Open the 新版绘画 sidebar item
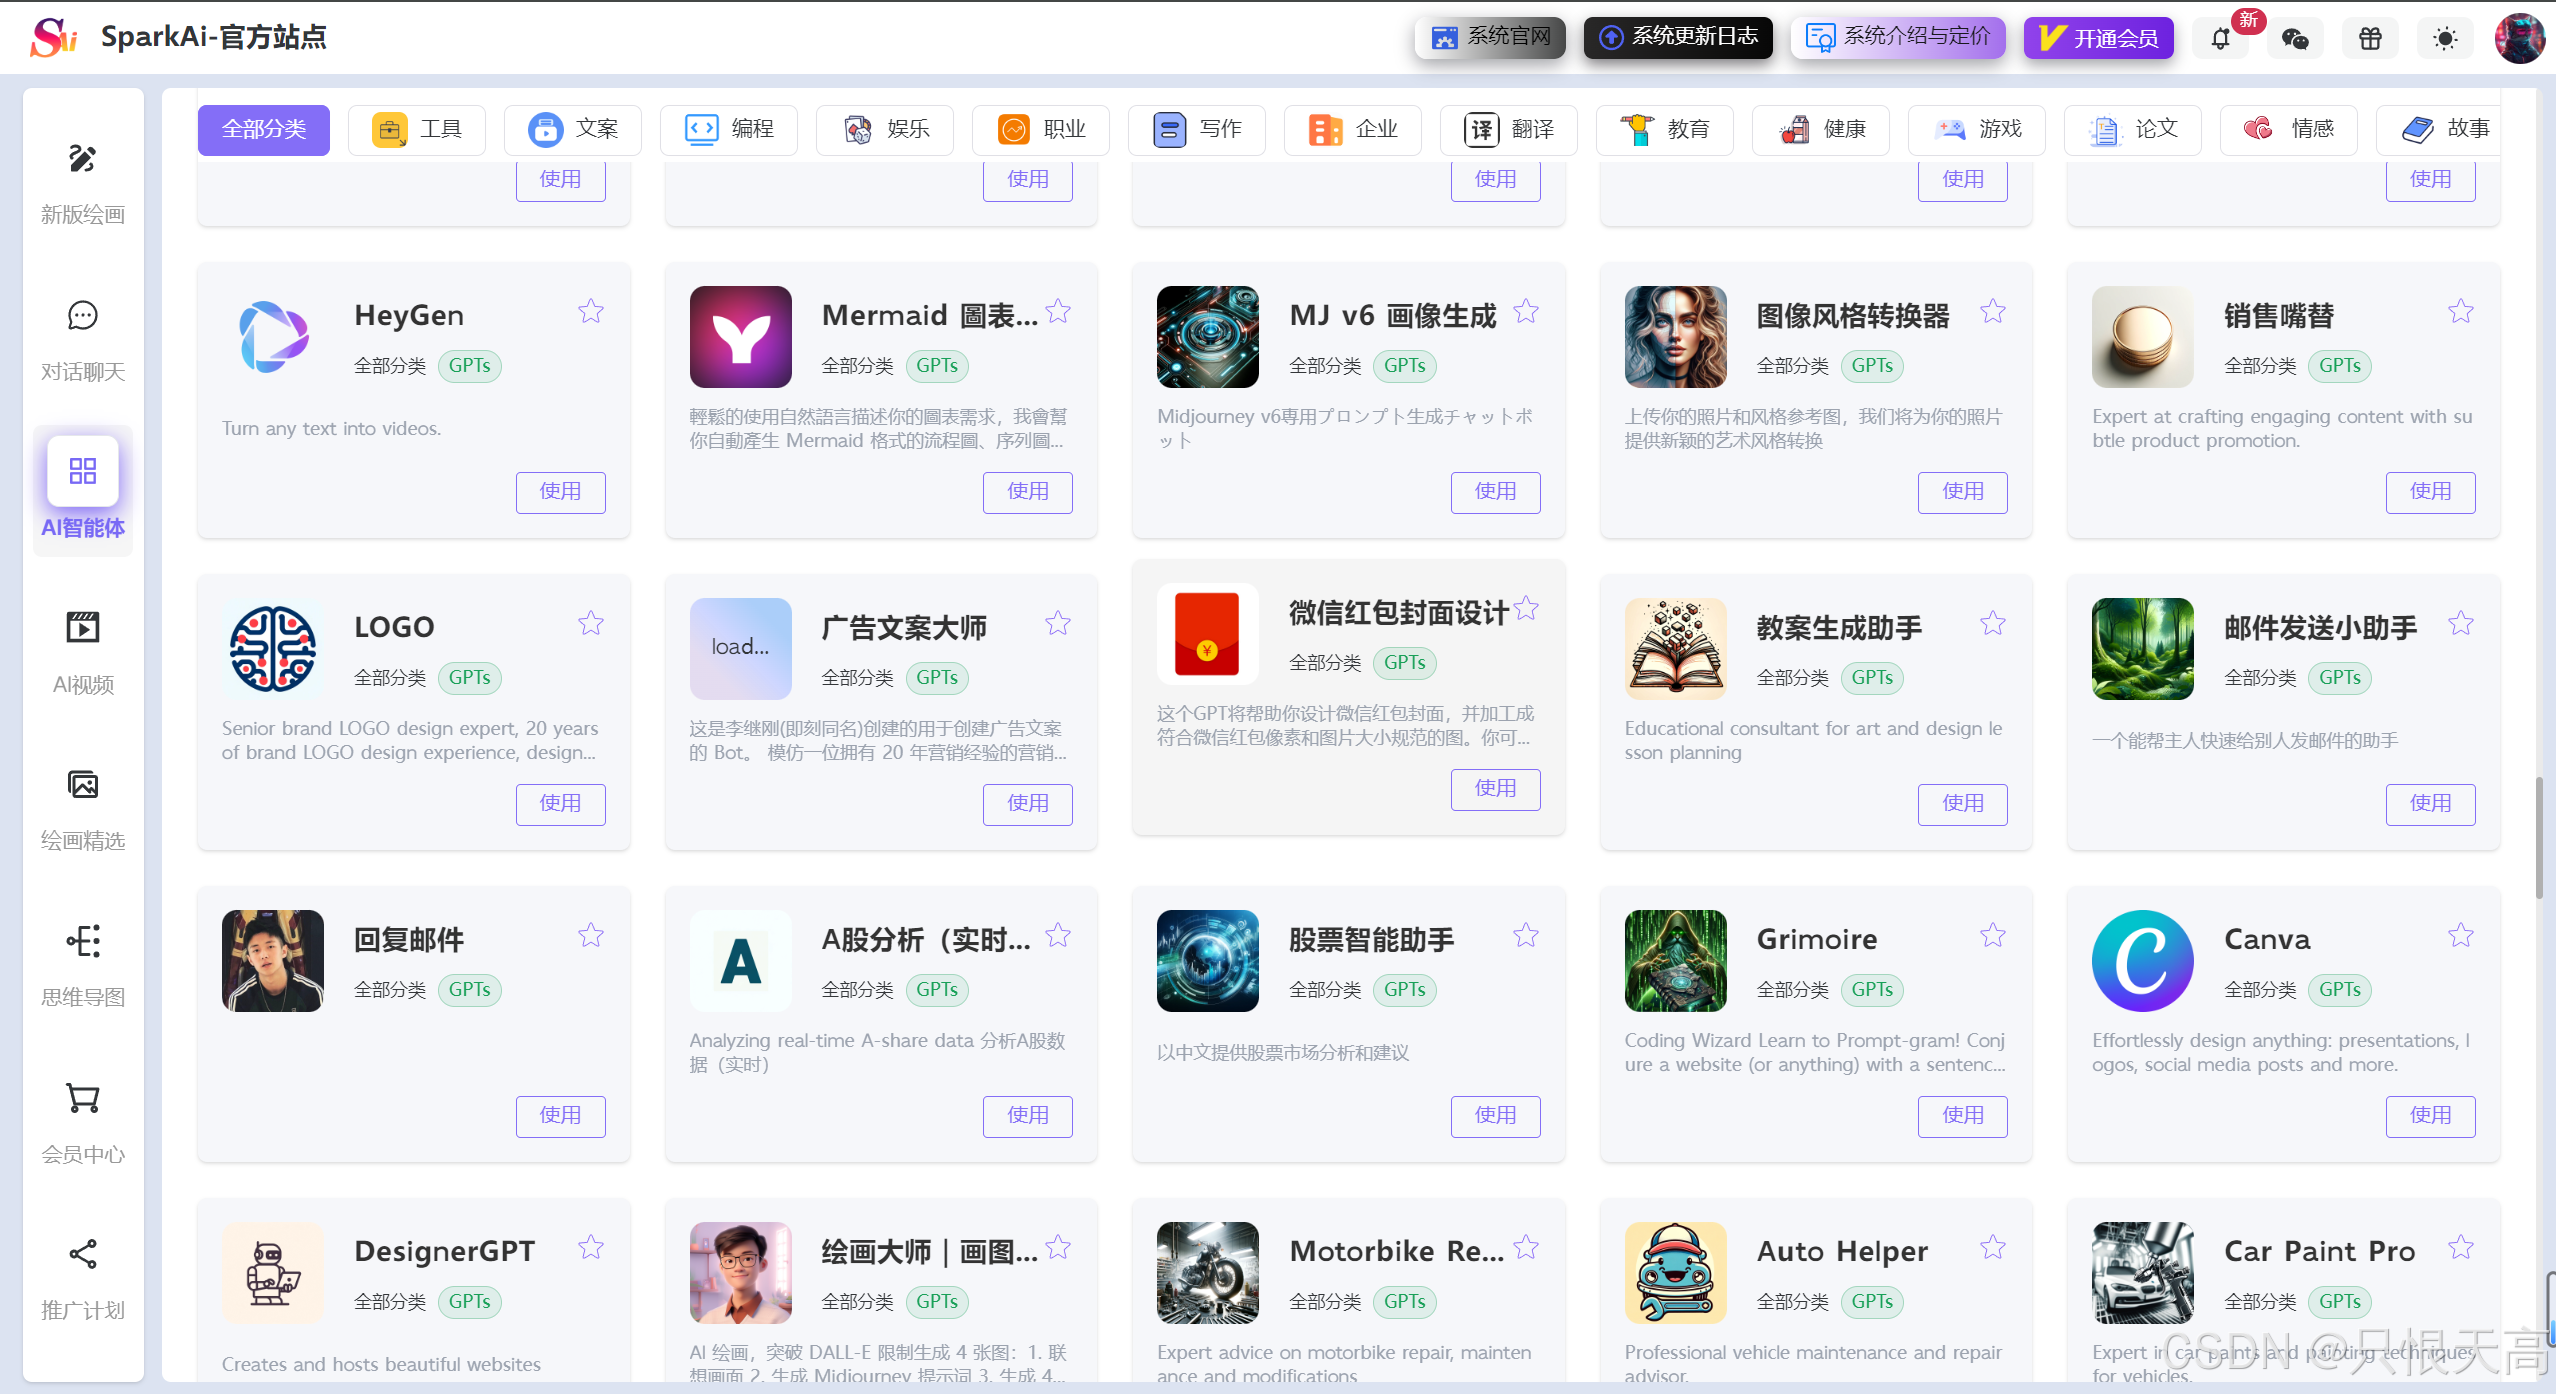2556x1394 pixels. click(x=83, y=185)
